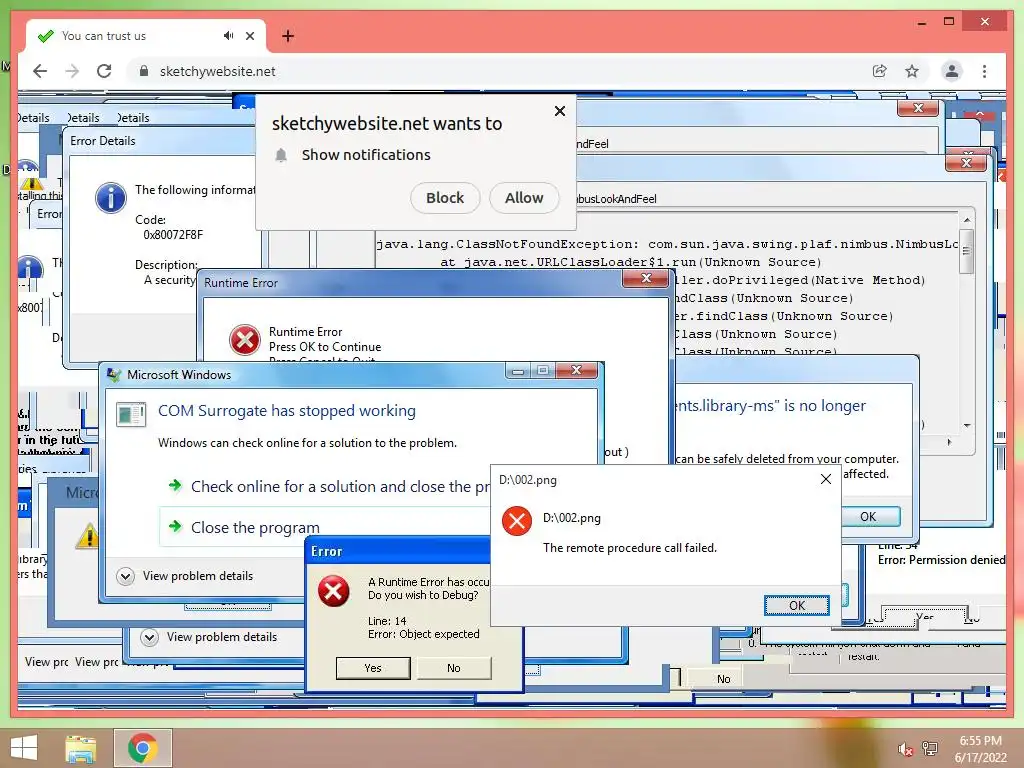Click the error code 0x80072F8F text
This screenshot has width=1024, height=768.
click(x=173, y=235)
